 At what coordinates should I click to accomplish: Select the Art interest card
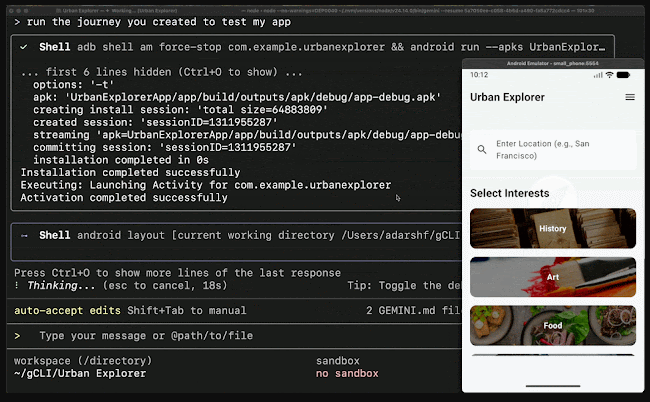tap(552, 277)
